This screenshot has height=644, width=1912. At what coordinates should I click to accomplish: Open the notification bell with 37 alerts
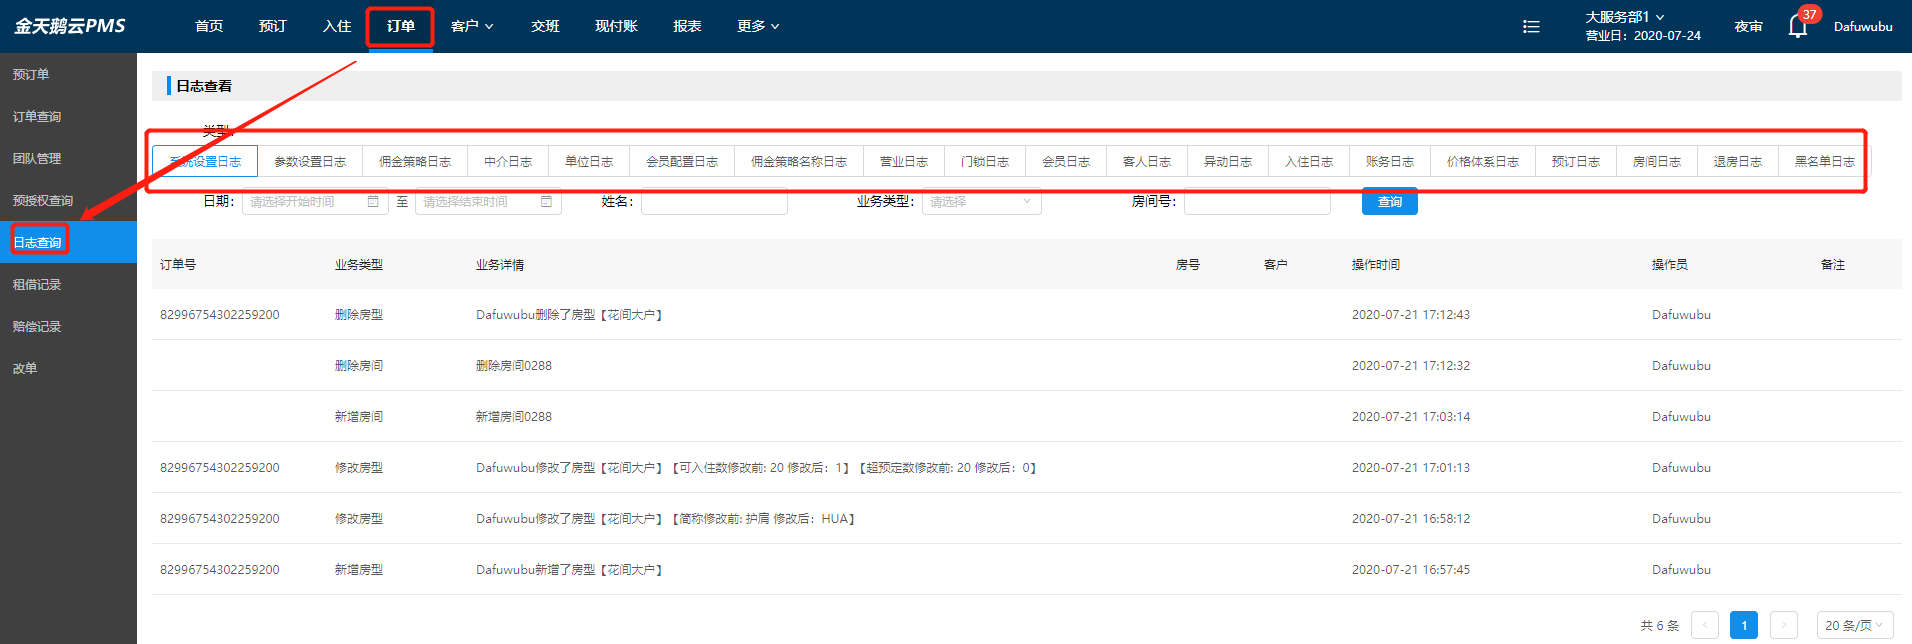click(x=1797, y=26)
